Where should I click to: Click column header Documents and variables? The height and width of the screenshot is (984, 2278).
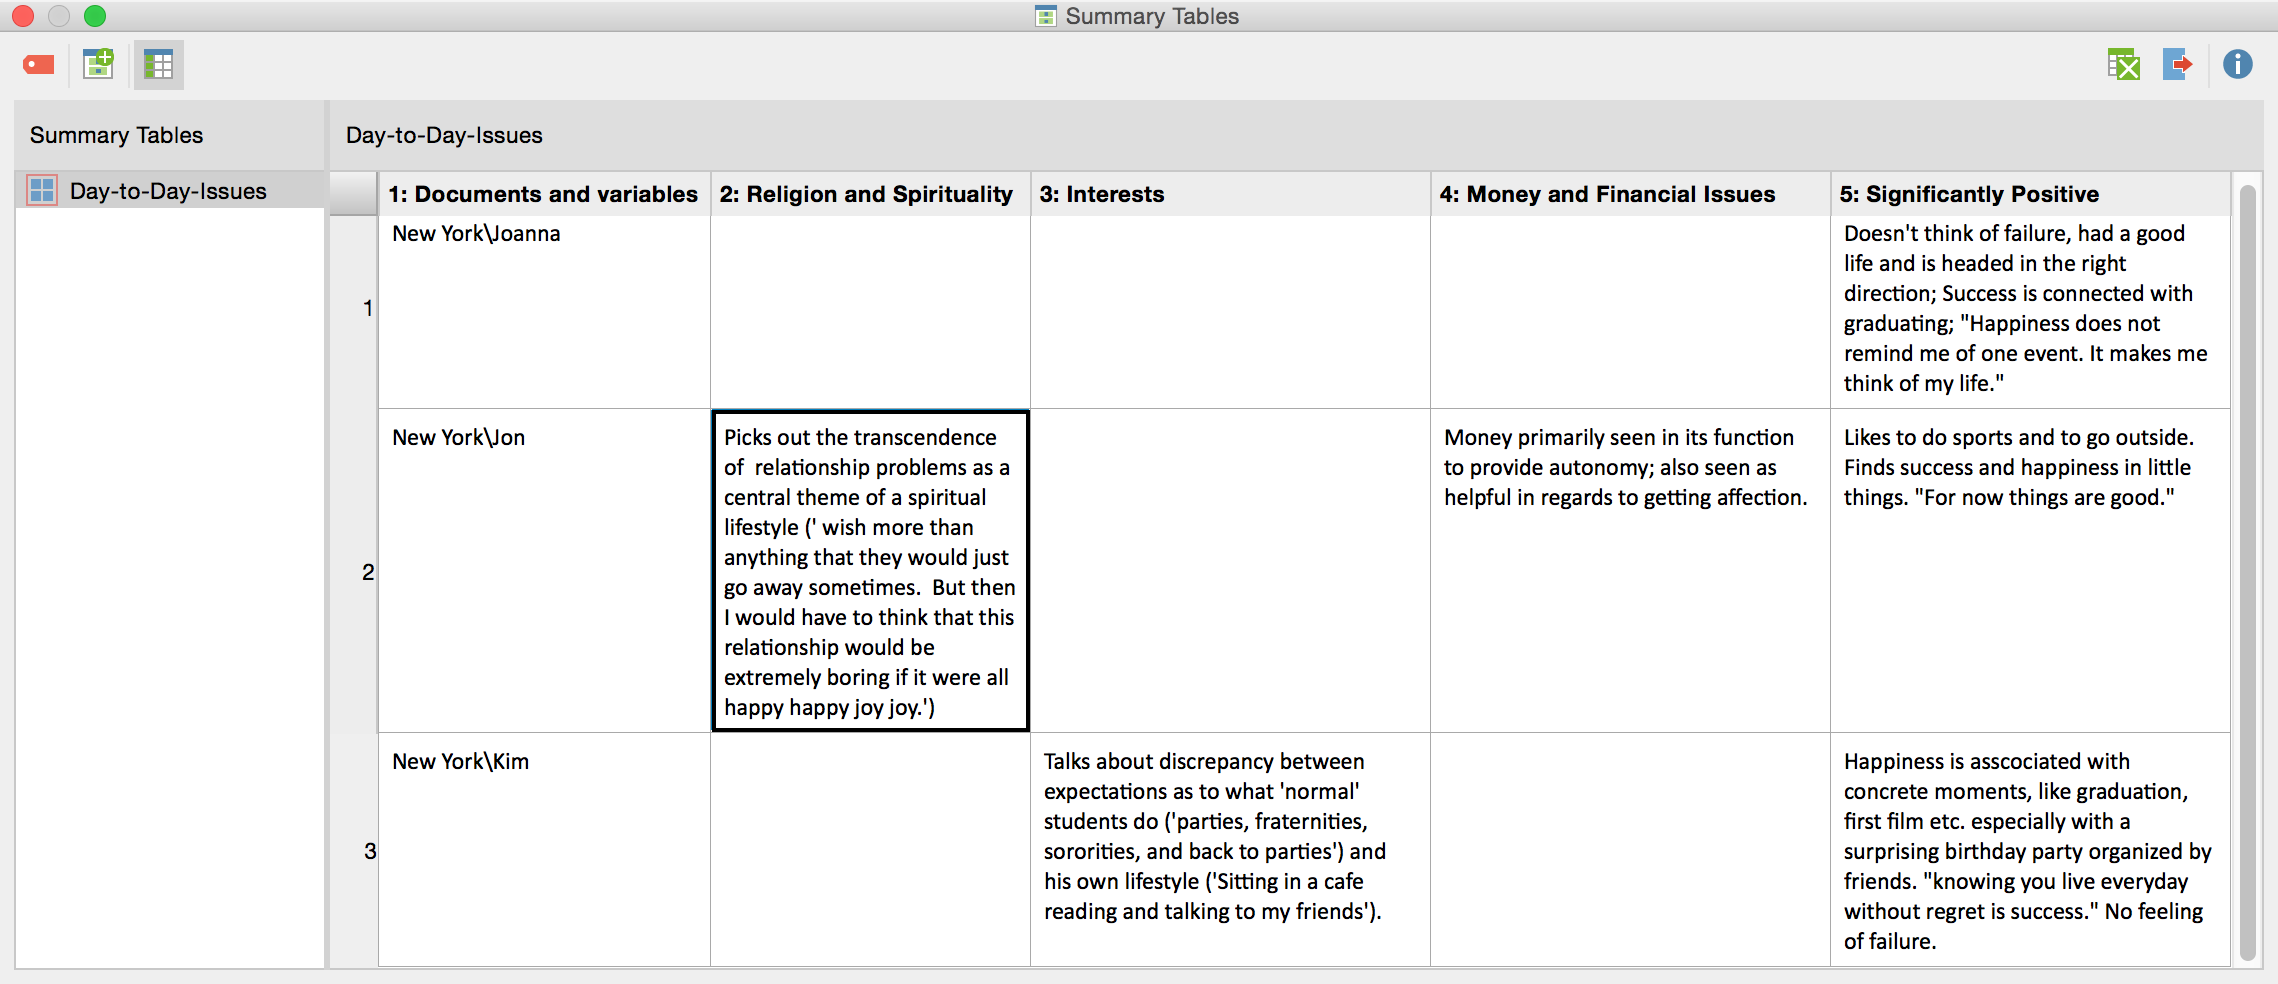[x=544, y=194]
